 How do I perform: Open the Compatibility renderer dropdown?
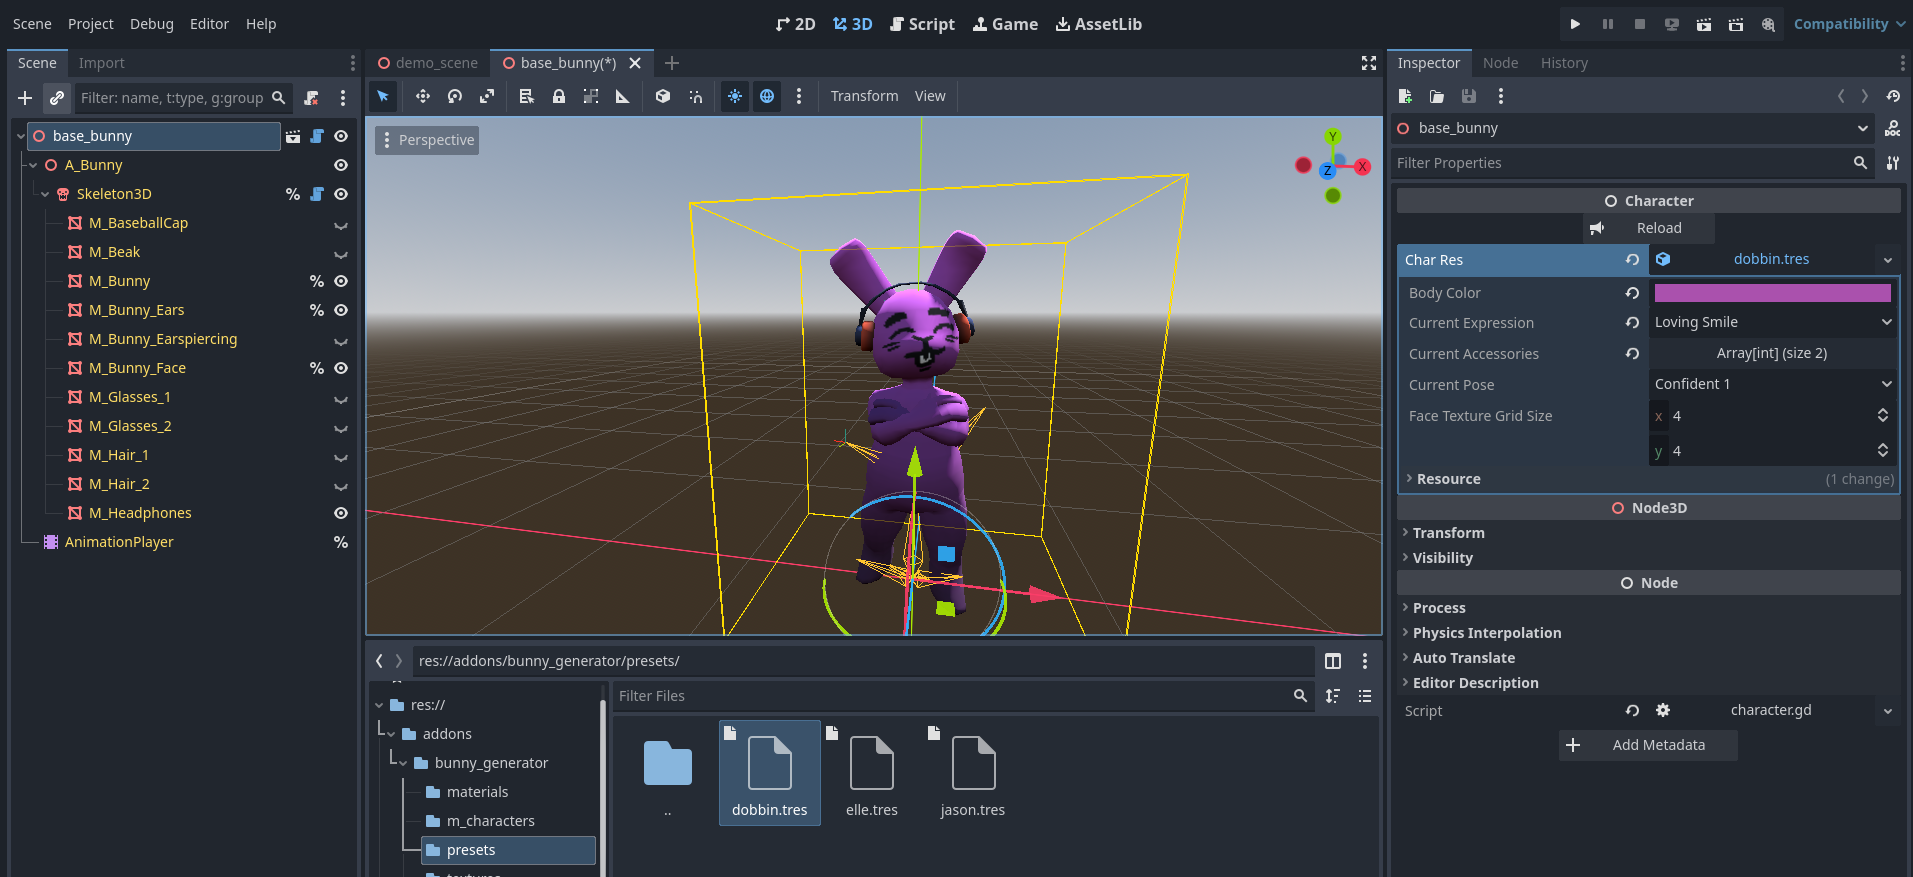(1849, 24)
